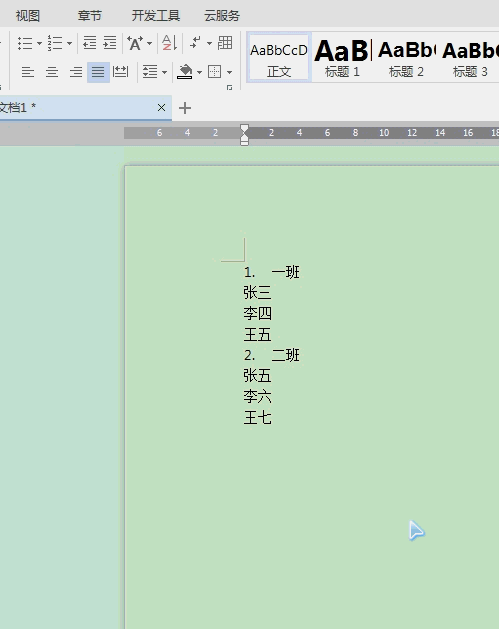Open the 视图 ribbon tab
The image size is (499, 629).
[28, 16]
